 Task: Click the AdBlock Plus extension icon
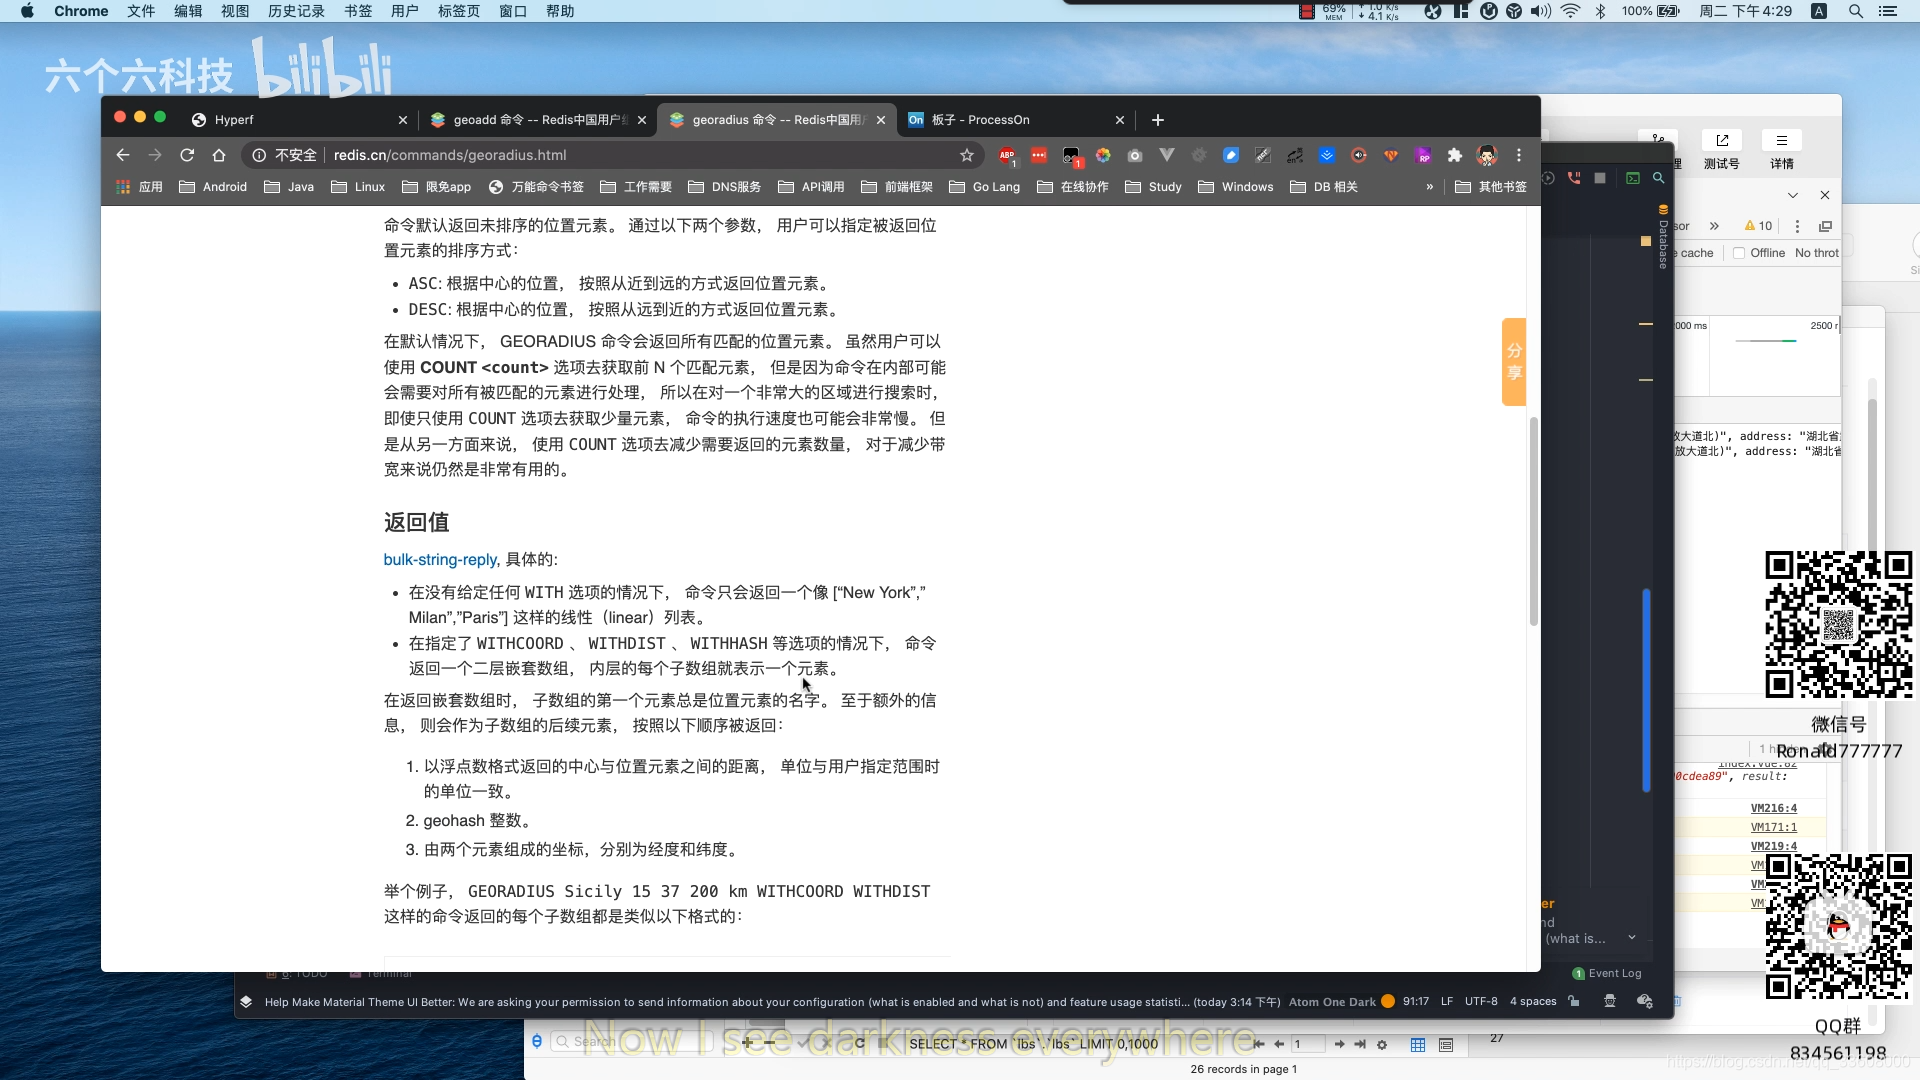click(x=1007, y=155)
